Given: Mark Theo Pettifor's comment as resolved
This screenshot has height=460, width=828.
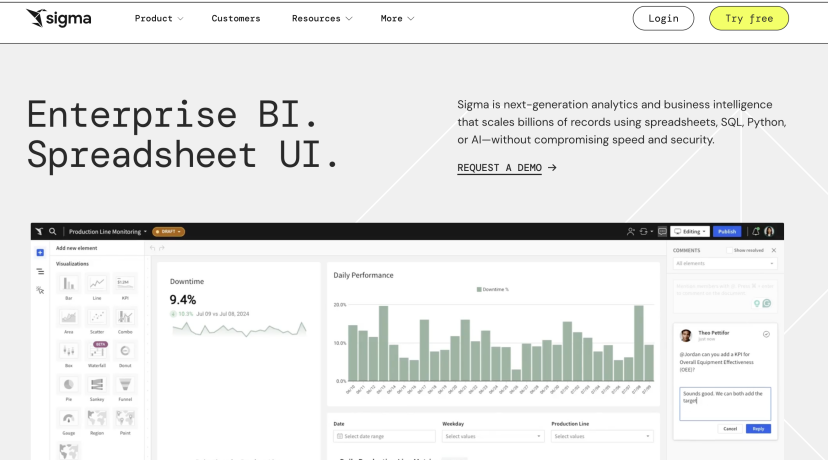Looking at the screenshot, I should coord(766,334).
